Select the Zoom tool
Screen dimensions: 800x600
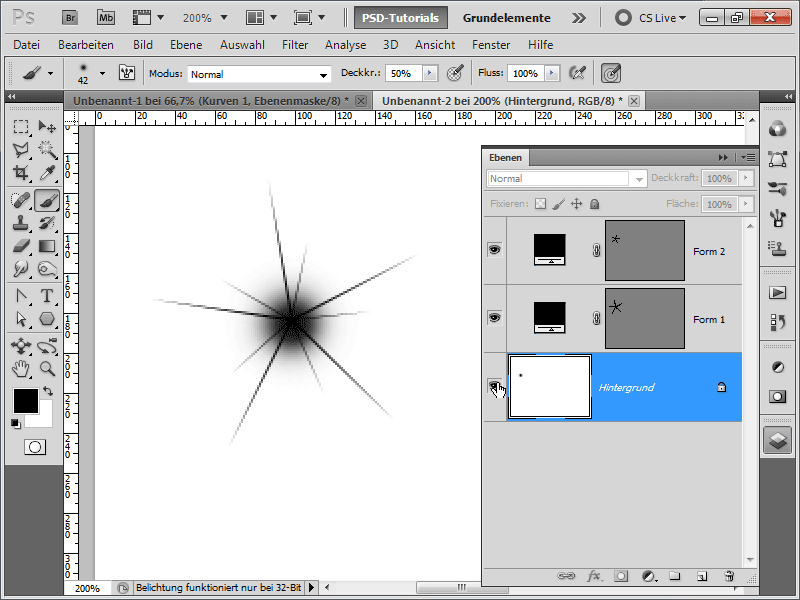click(47, 368)
